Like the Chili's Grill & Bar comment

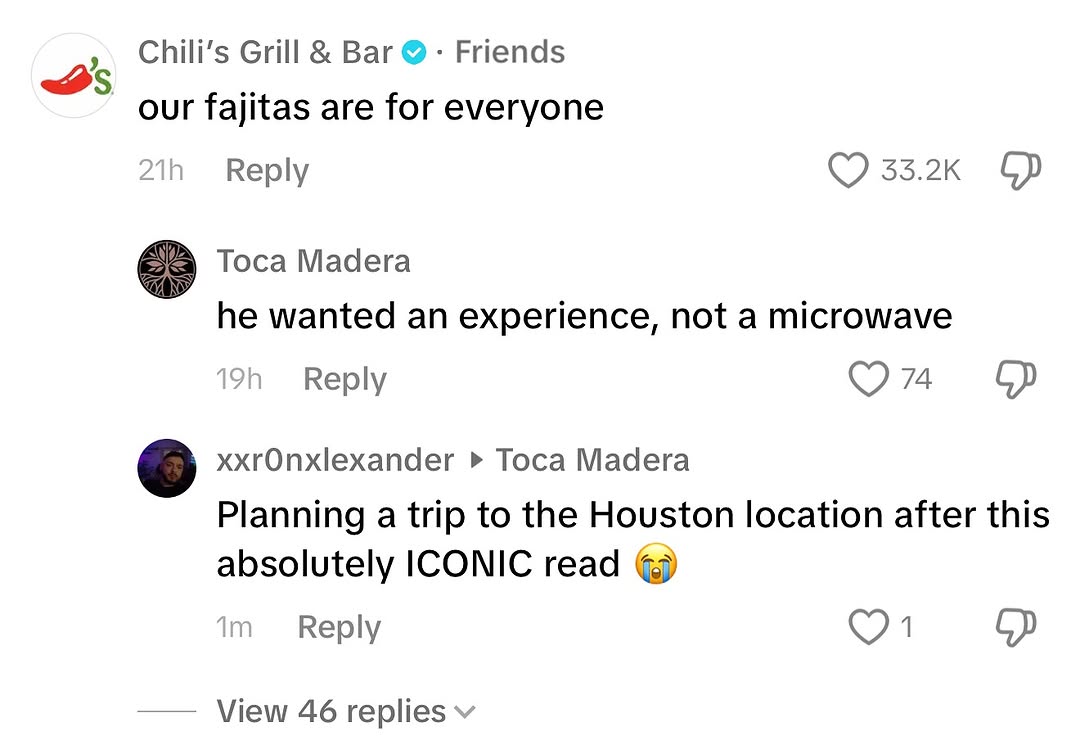tap(849, 171)
